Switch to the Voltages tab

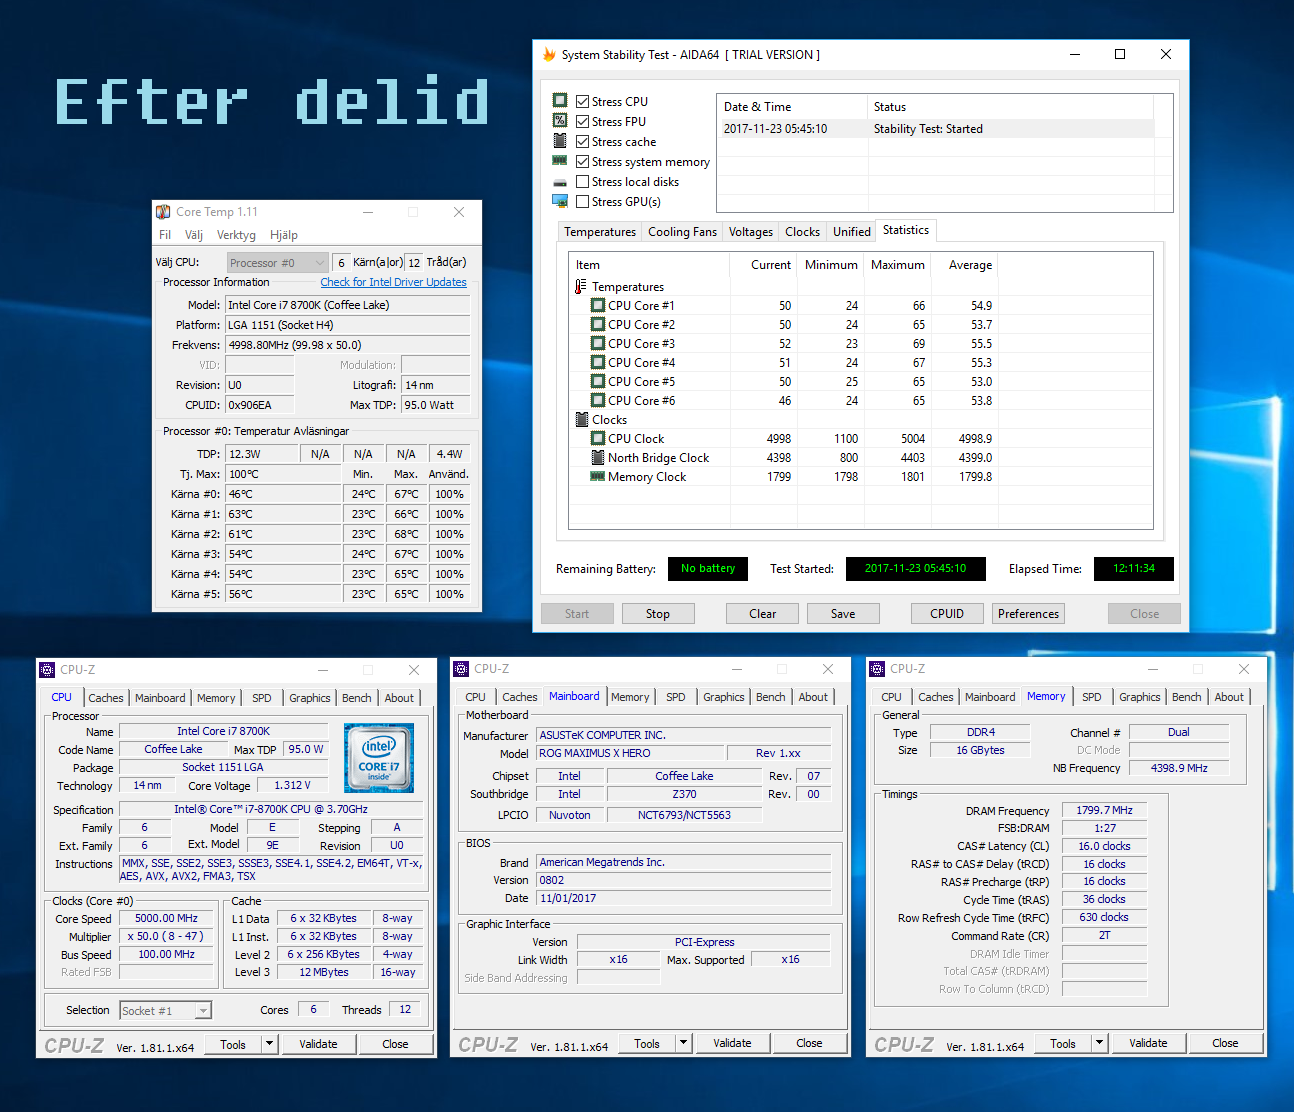[x=750, y=232]
